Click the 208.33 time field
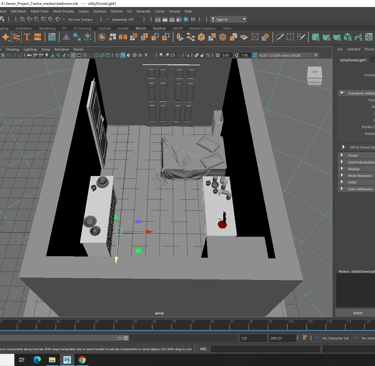This screenshot has height=366, width=375. tap(282, 338)
